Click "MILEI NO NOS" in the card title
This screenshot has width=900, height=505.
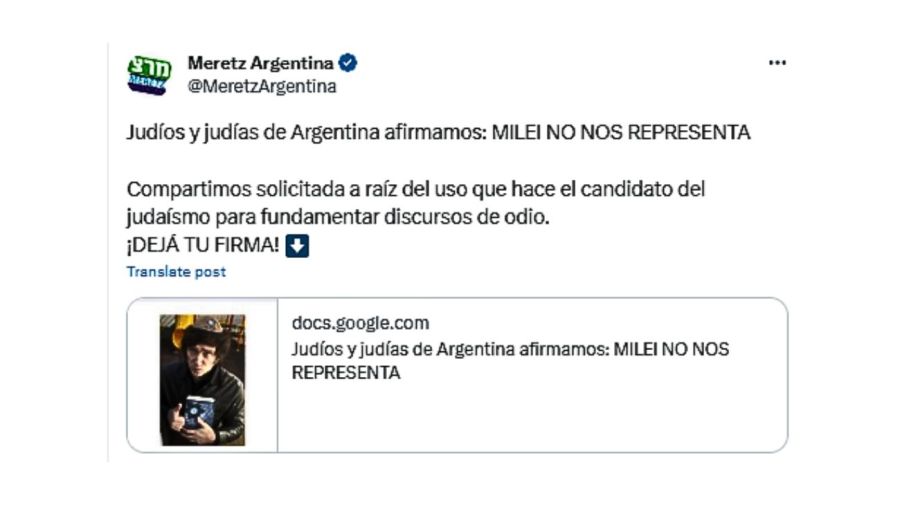coord(670,349)
